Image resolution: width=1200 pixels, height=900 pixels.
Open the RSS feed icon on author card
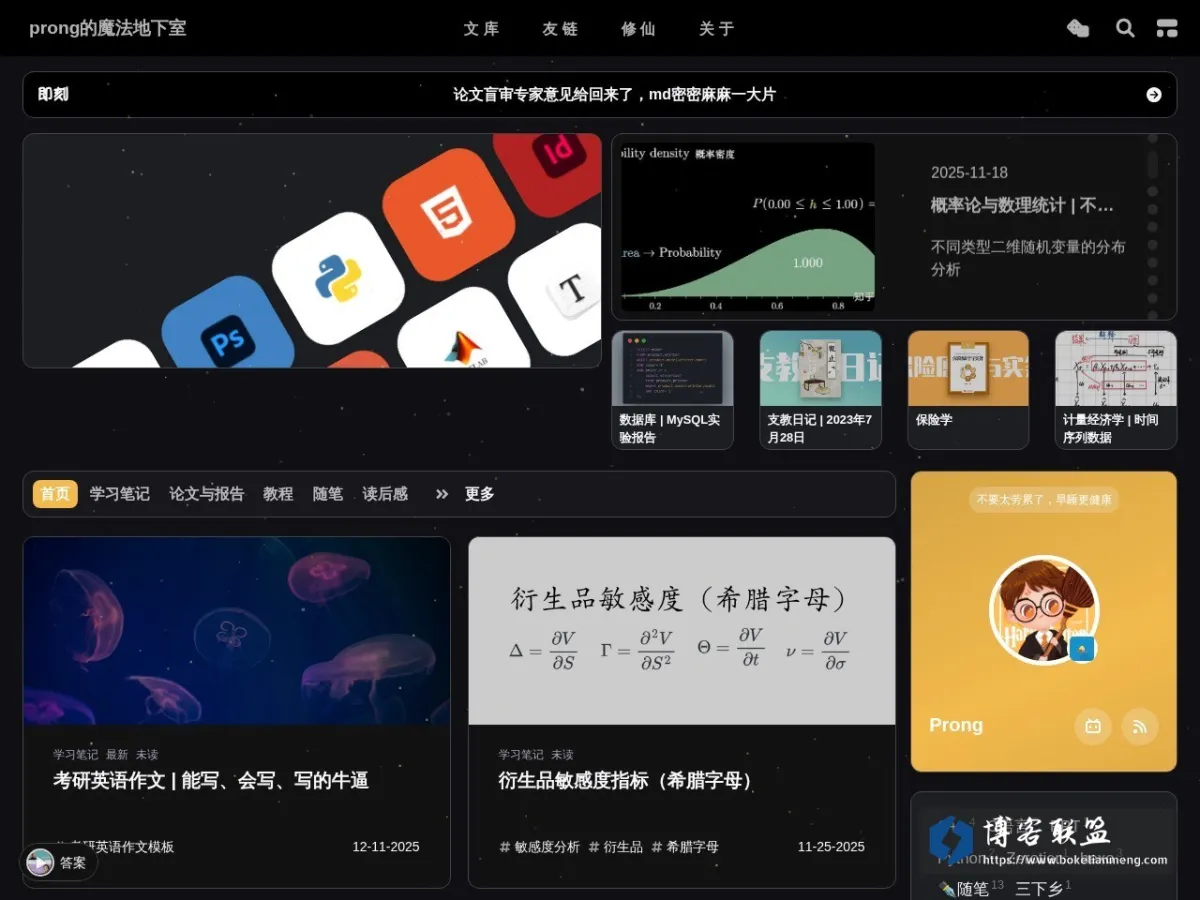(1140, 726)
